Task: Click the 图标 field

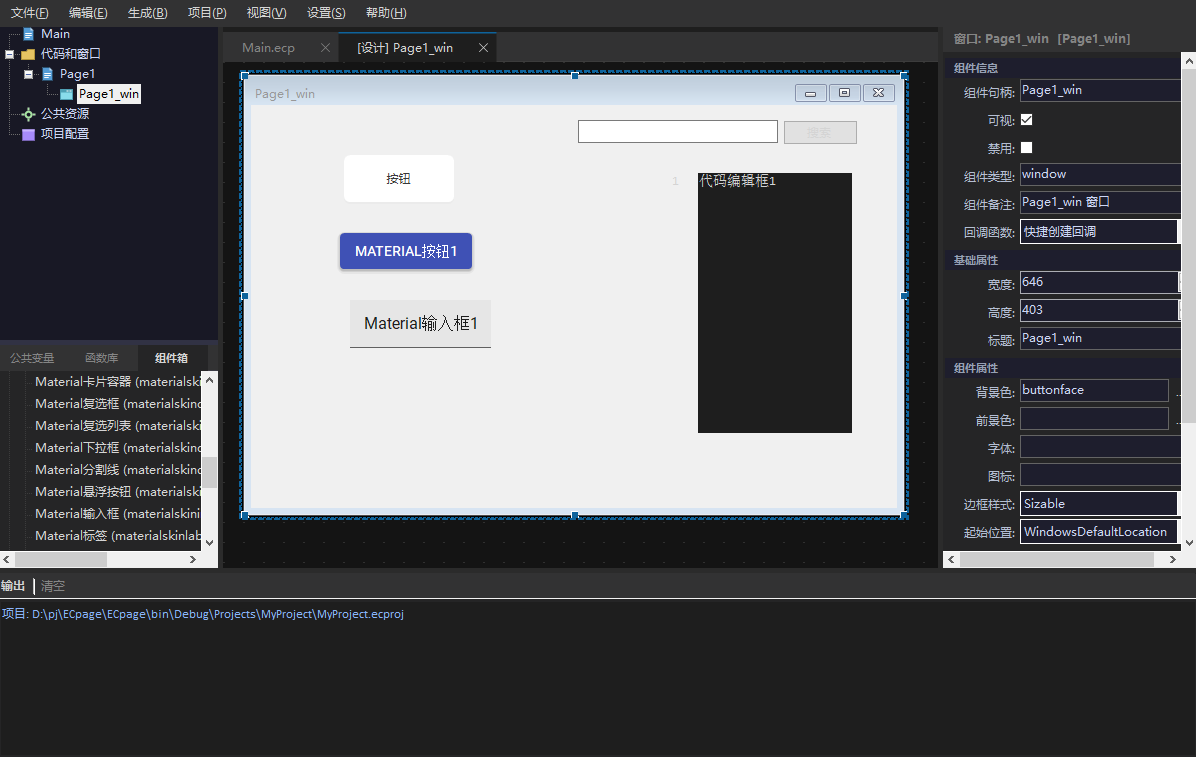Action: pyautogui.click(x=1100, y=475)
